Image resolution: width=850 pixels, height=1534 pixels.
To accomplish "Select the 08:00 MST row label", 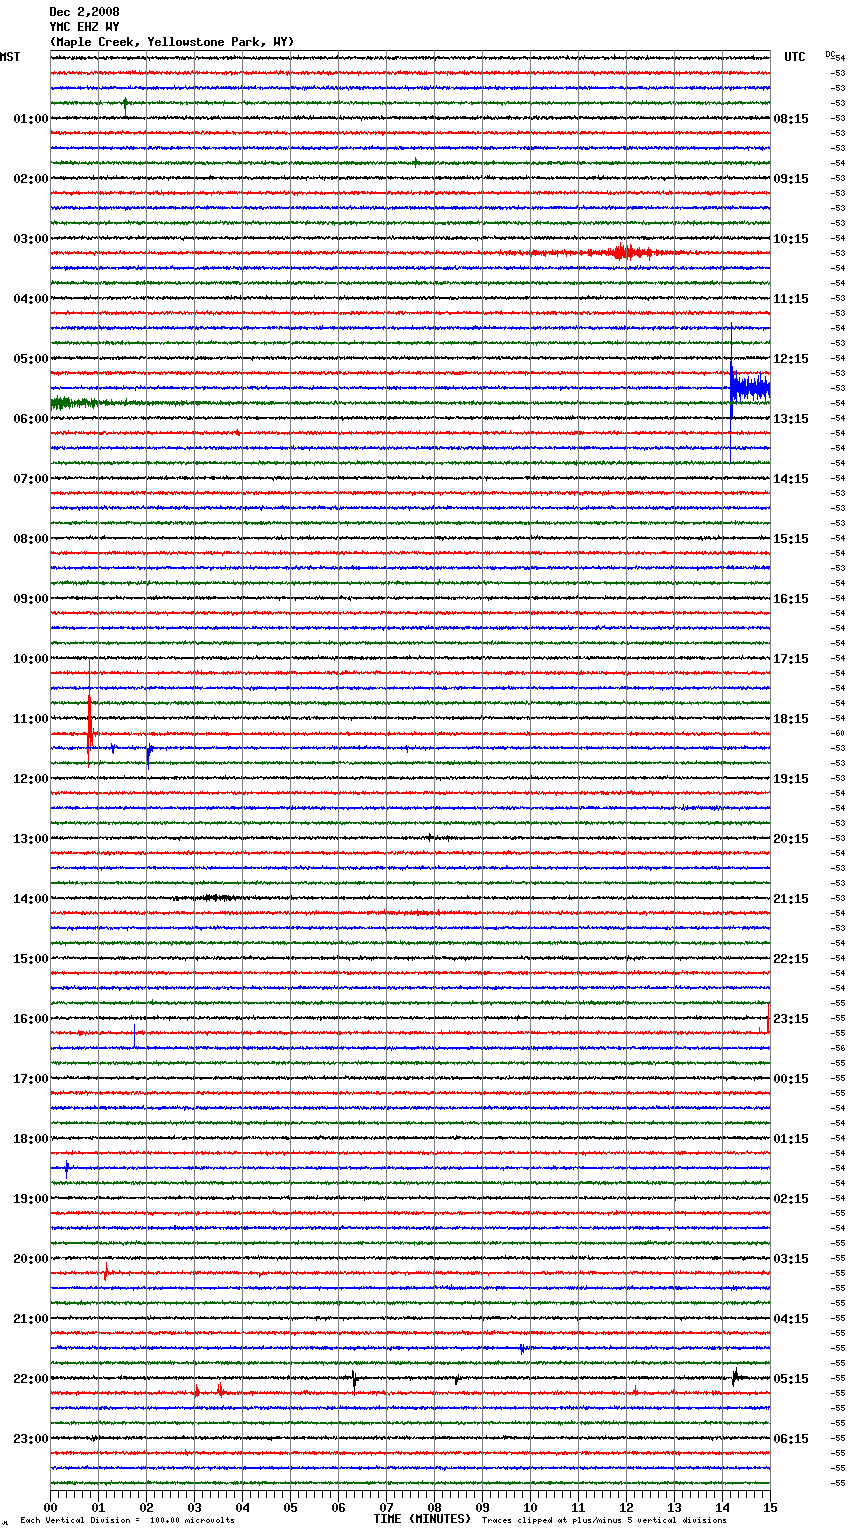I will (x=30, y=539).
